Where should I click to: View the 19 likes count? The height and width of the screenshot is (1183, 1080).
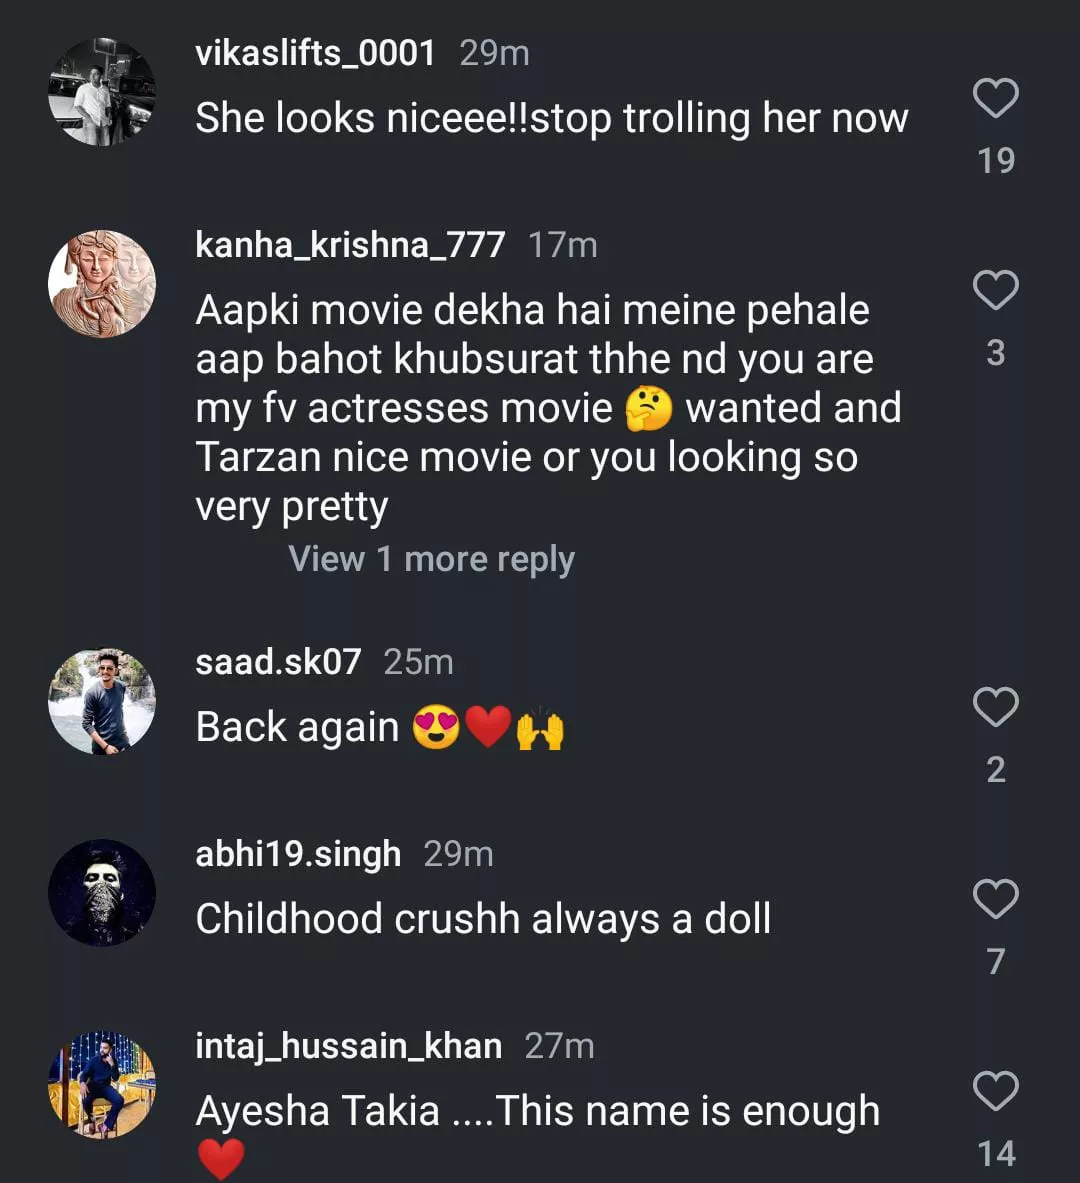click(995, 161)
